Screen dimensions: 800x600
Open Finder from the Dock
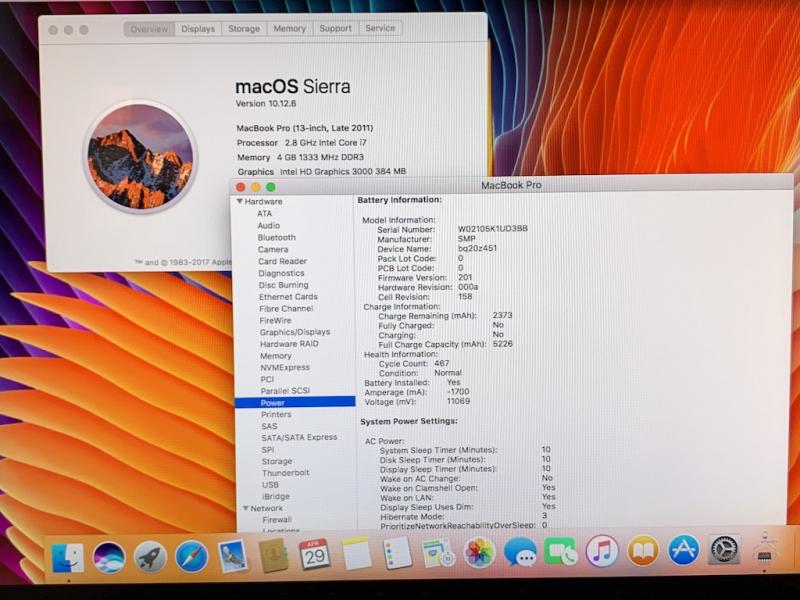click(68, 556)
